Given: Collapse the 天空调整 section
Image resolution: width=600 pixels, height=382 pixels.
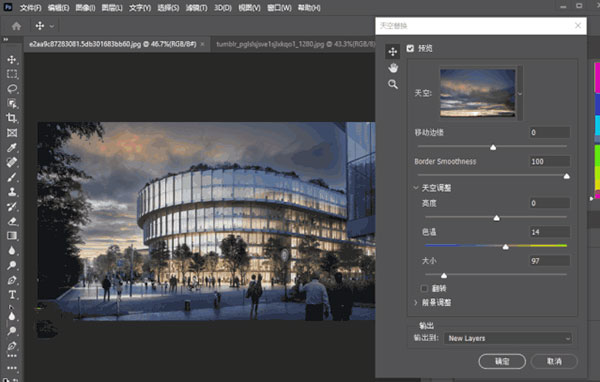Looking at the screenshot, I should tap(416, 188).
